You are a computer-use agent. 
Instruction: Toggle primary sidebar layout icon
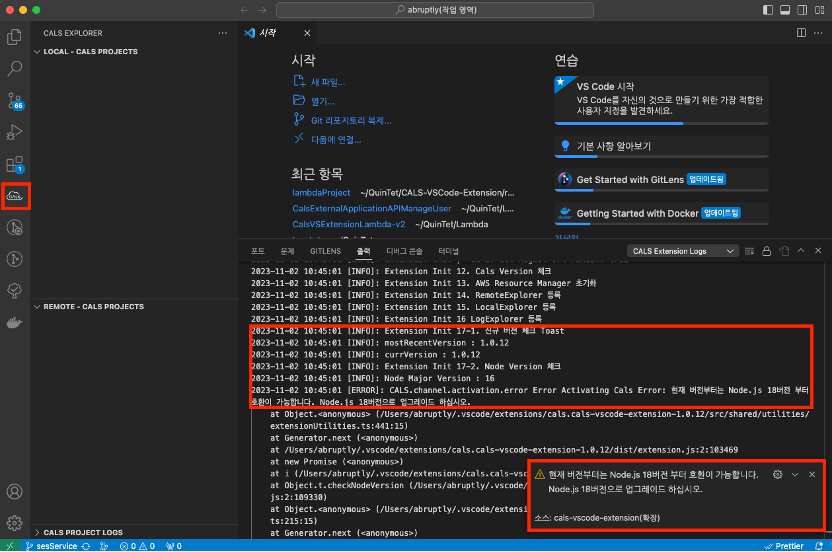tap(768, 10)
